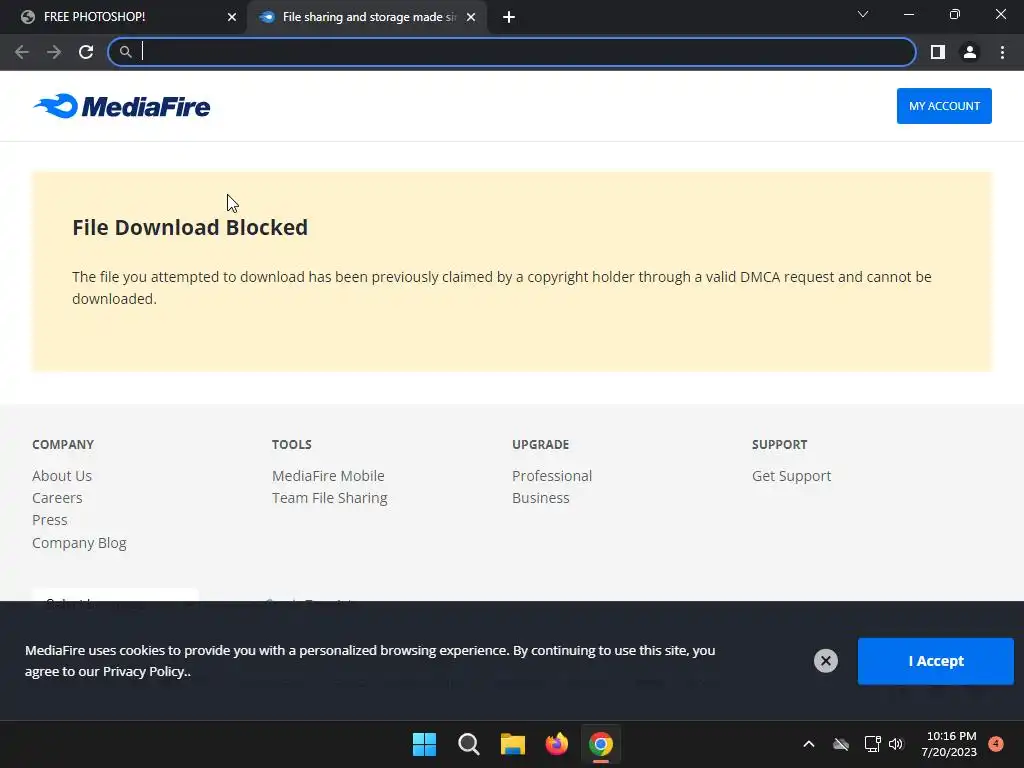Open Professional upgrade link
The height and width of the screenshot is (768, 1024).
[552, 476]
